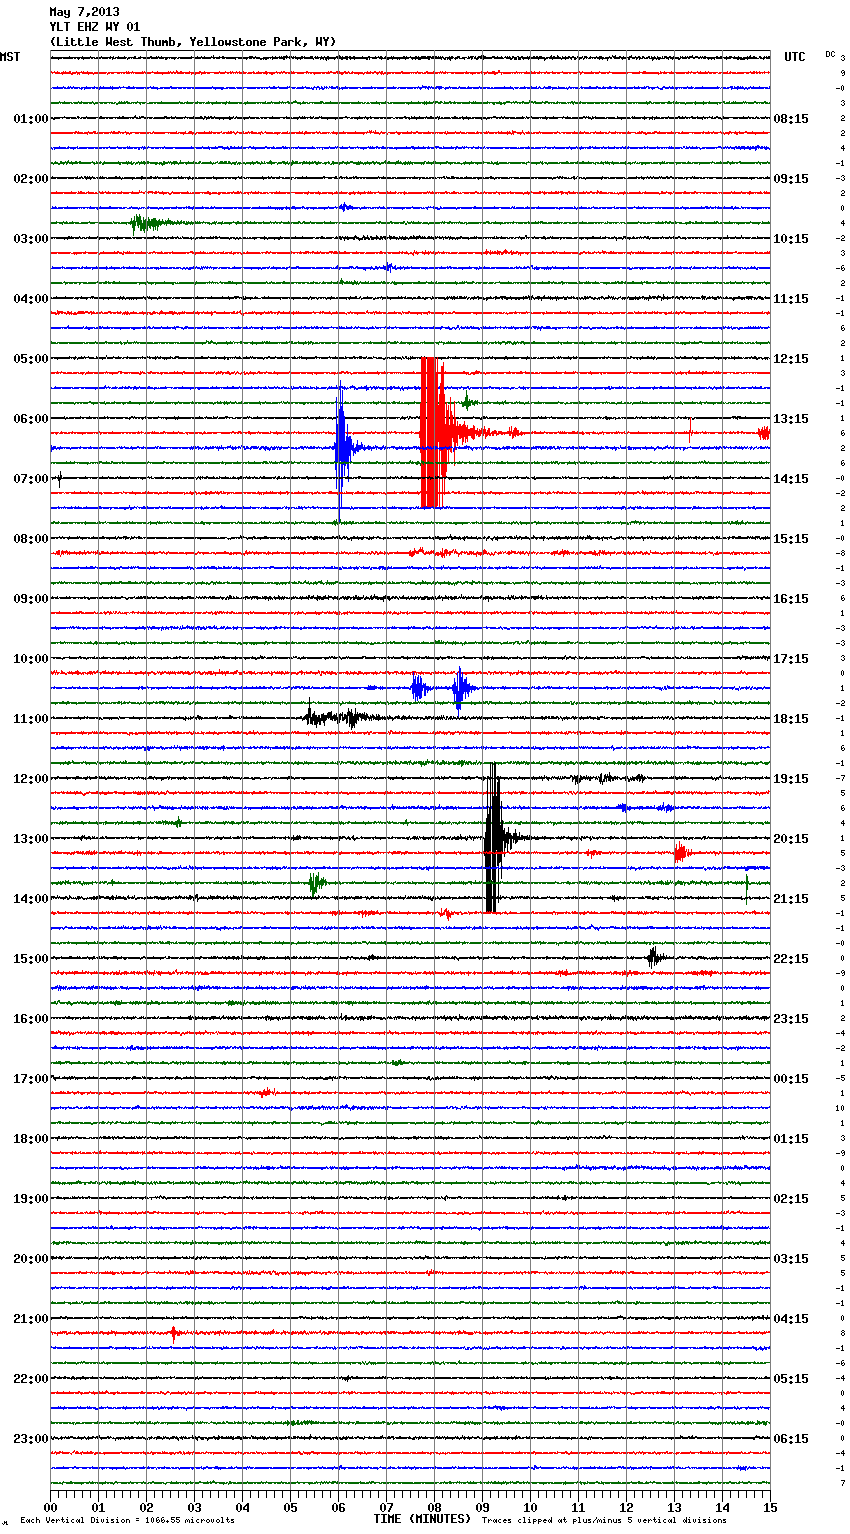Image resolution: width=850 pixels, height=1534 pixels.
Task: Click the "19:00" MST time label
Action: click(x=31, y=1199)
